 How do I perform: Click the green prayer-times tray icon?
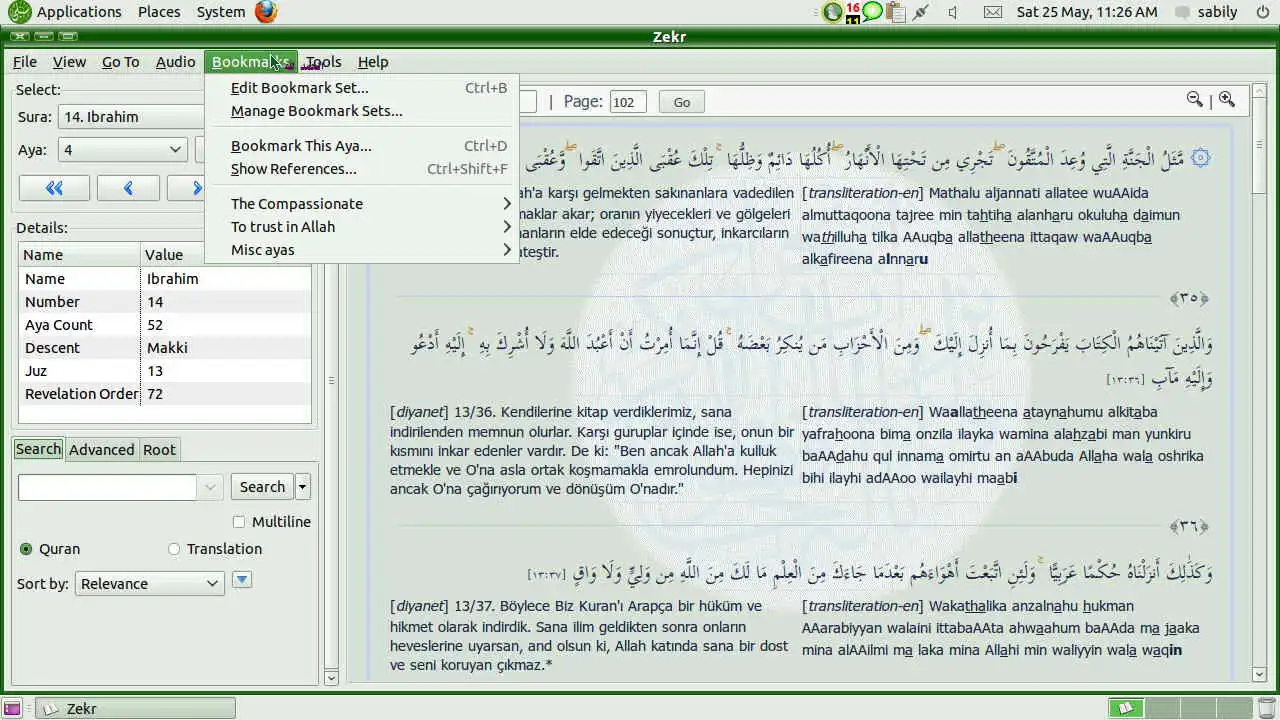click(x=832, y=12)
